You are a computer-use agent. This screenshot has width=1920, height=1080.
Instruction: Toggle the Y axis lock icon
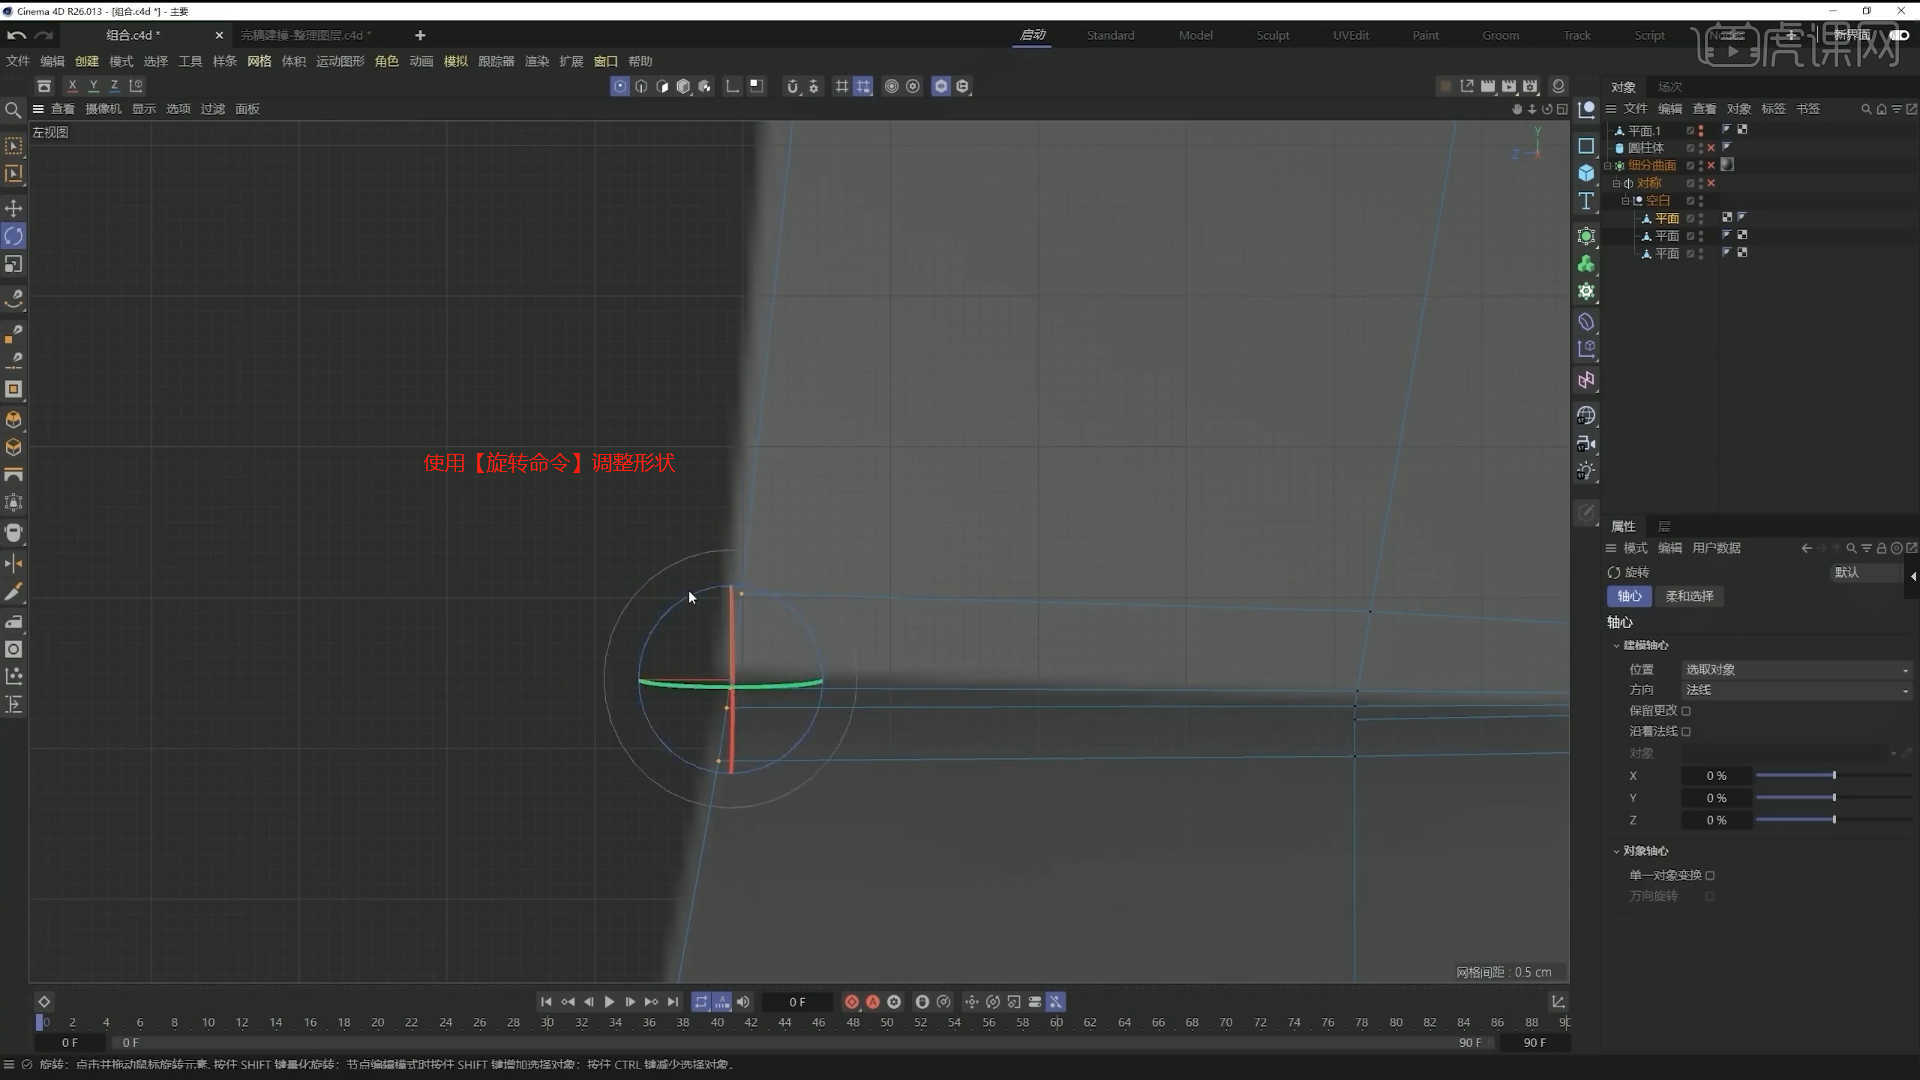(93, 86)
